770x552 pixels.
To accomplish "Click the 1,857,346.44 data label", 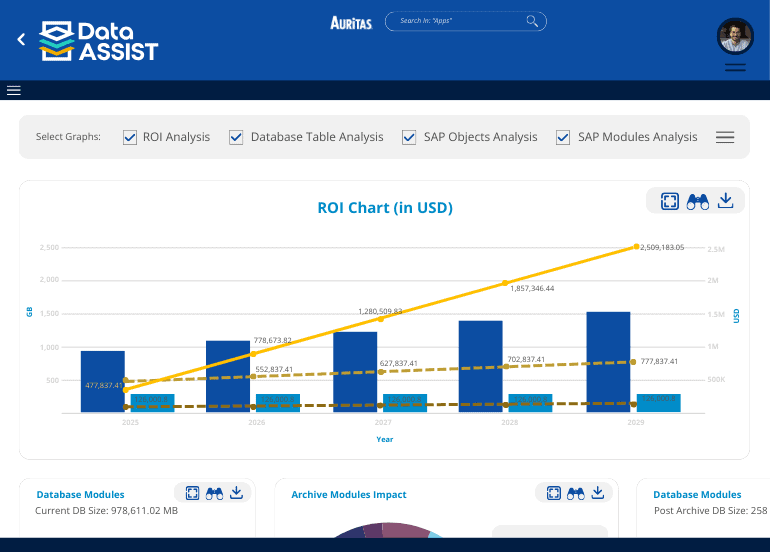I will click(532, 288).
